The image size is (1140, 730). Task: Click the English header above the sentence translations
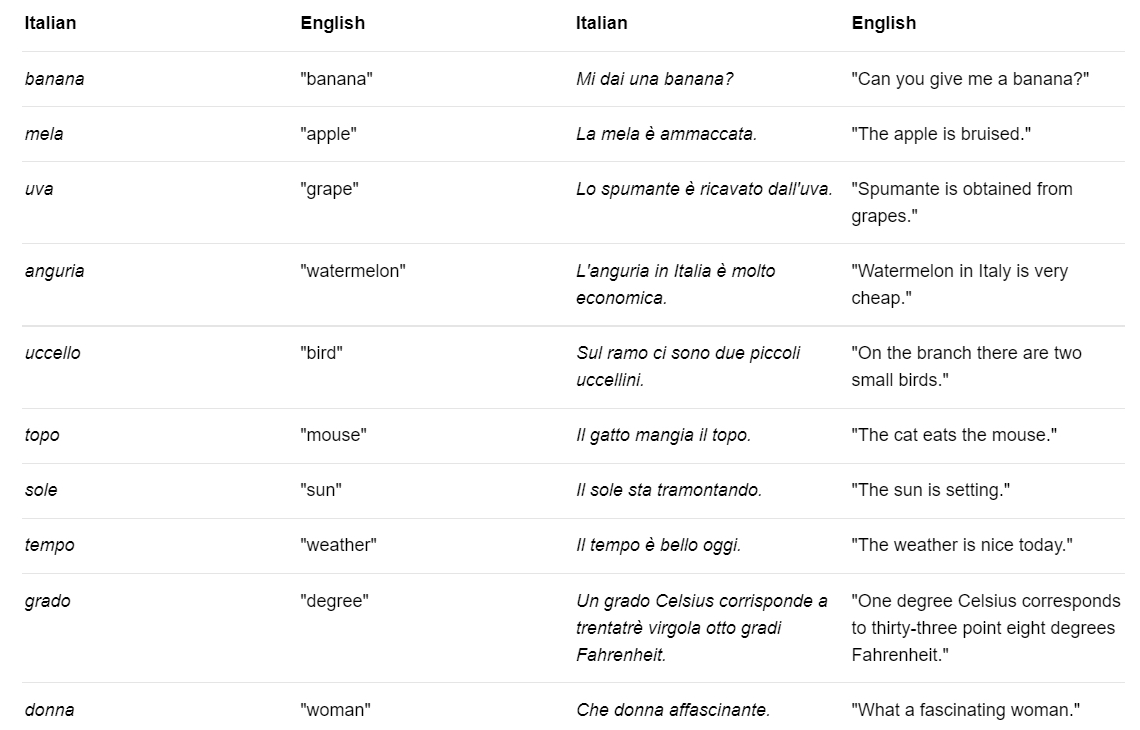point(884,23)
